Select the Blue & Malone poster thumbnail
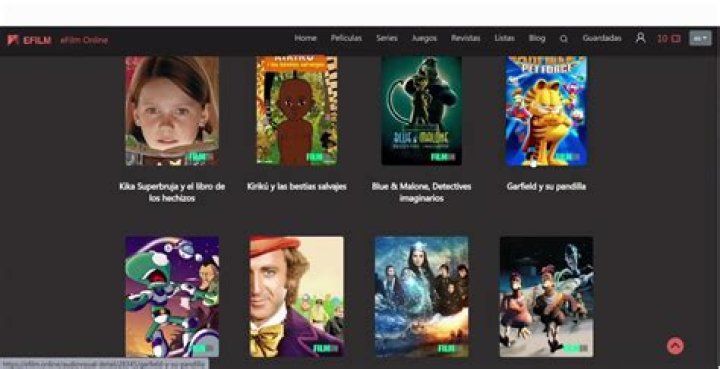The height and width of the screenshot is (369, 720). [422, 111]
